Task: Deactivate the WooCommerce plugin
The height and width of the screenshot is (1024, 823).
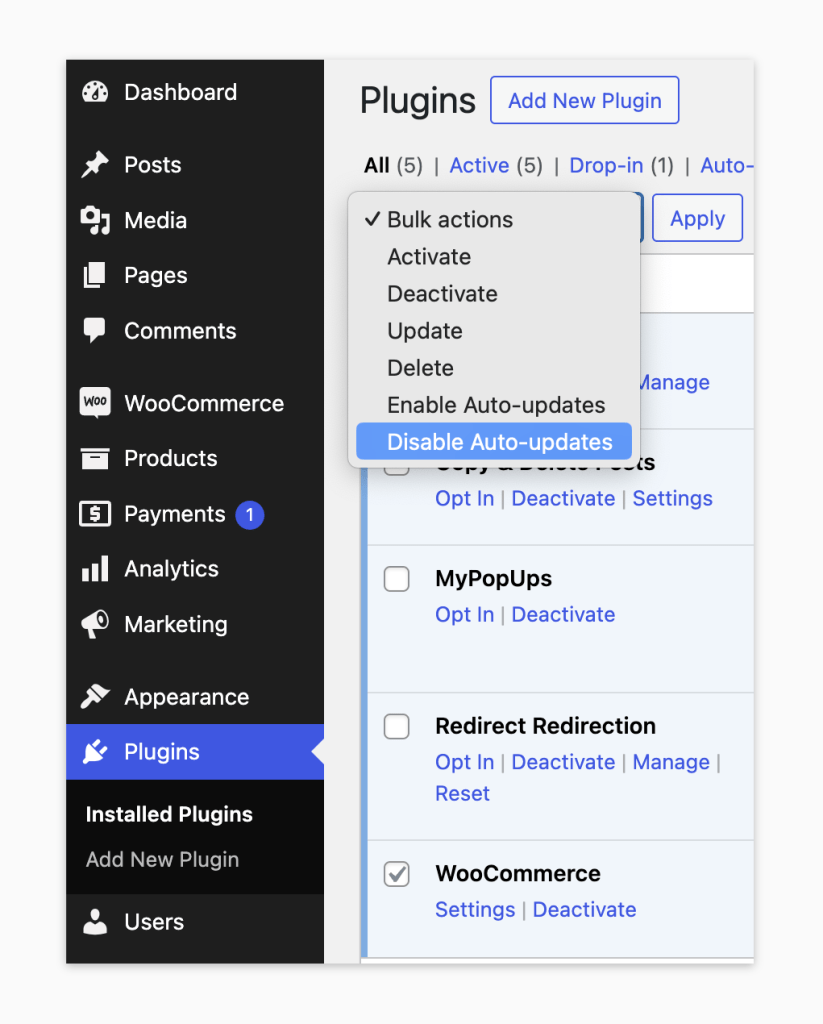Action: click(x=585, y=910)
